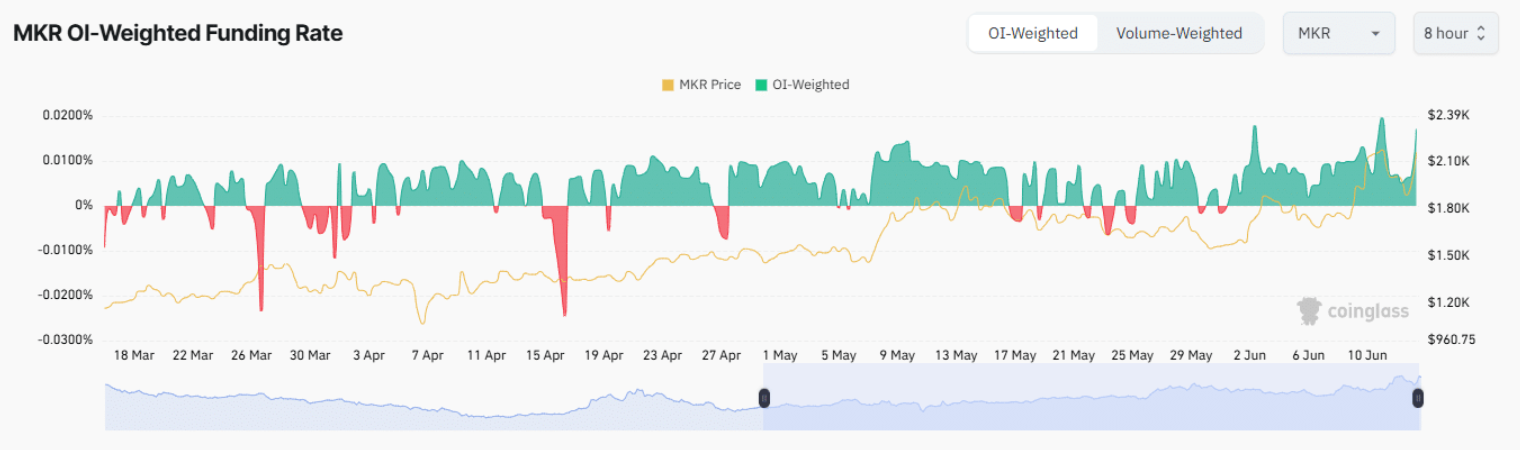Toggle the MKR Price series label
The width and height of the screenshot is (1520, 450).
[x=710, y=85]
